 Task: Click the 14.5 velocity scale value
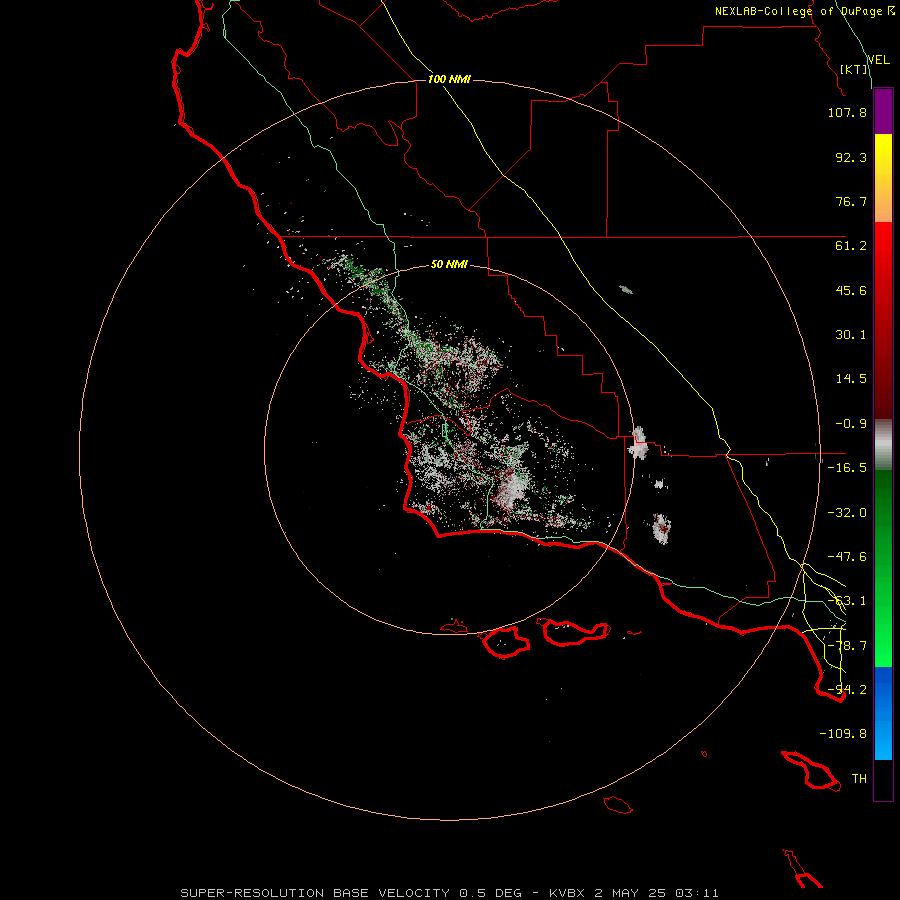851,379
